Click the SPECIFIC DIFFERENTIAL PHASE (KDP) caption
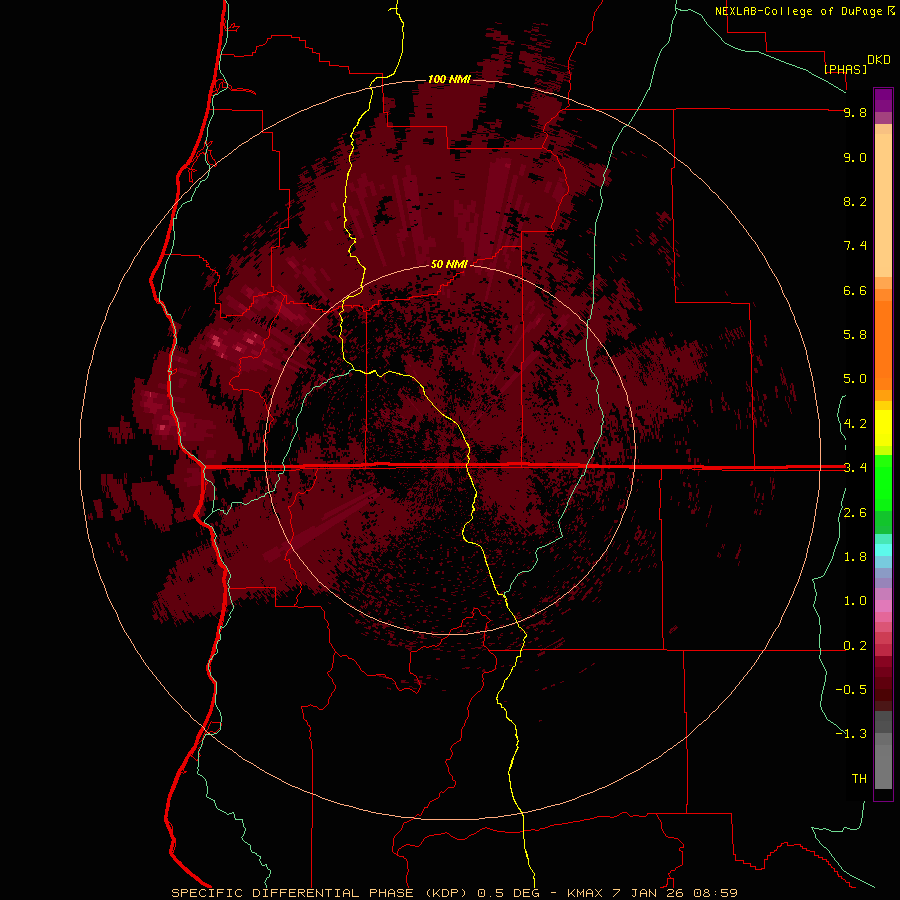 (x=317, y=893)
